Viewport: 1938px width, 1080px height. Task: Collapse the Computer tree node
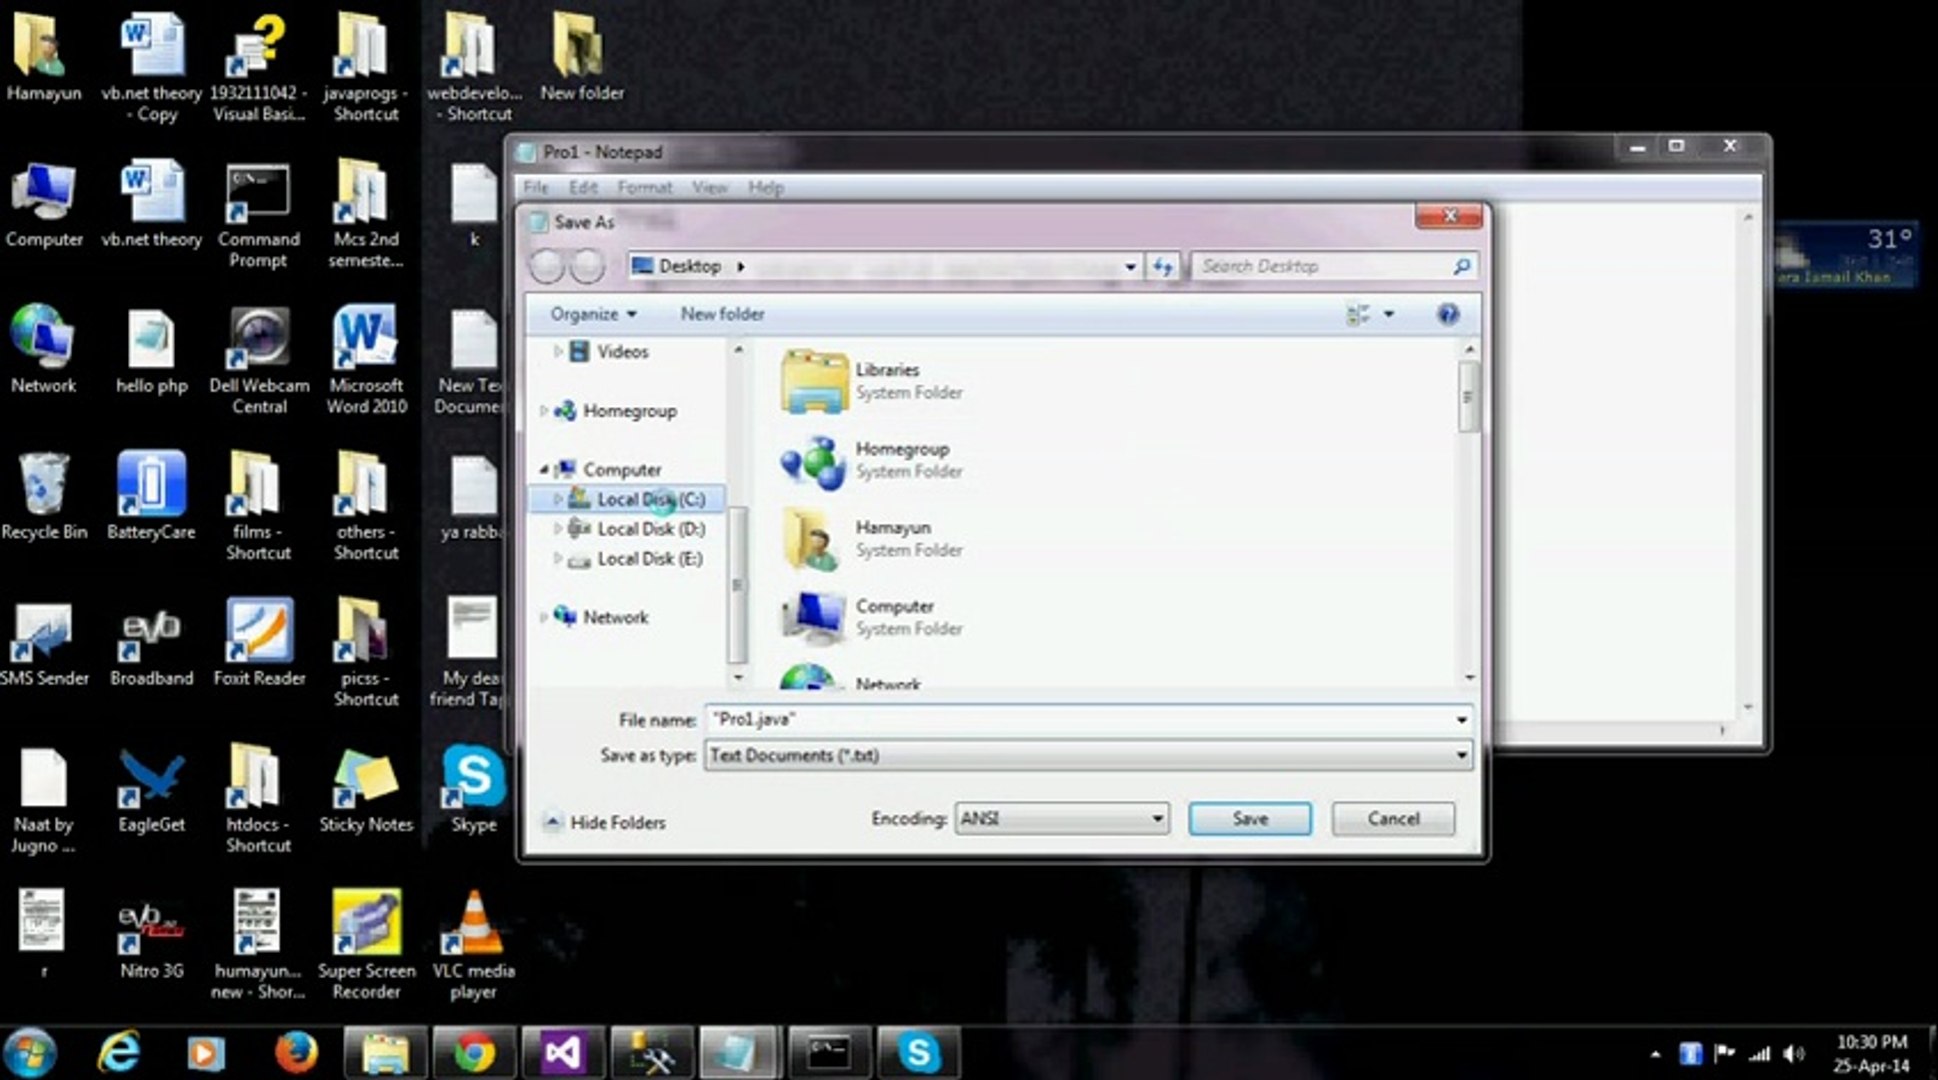[x=545, y=469]
